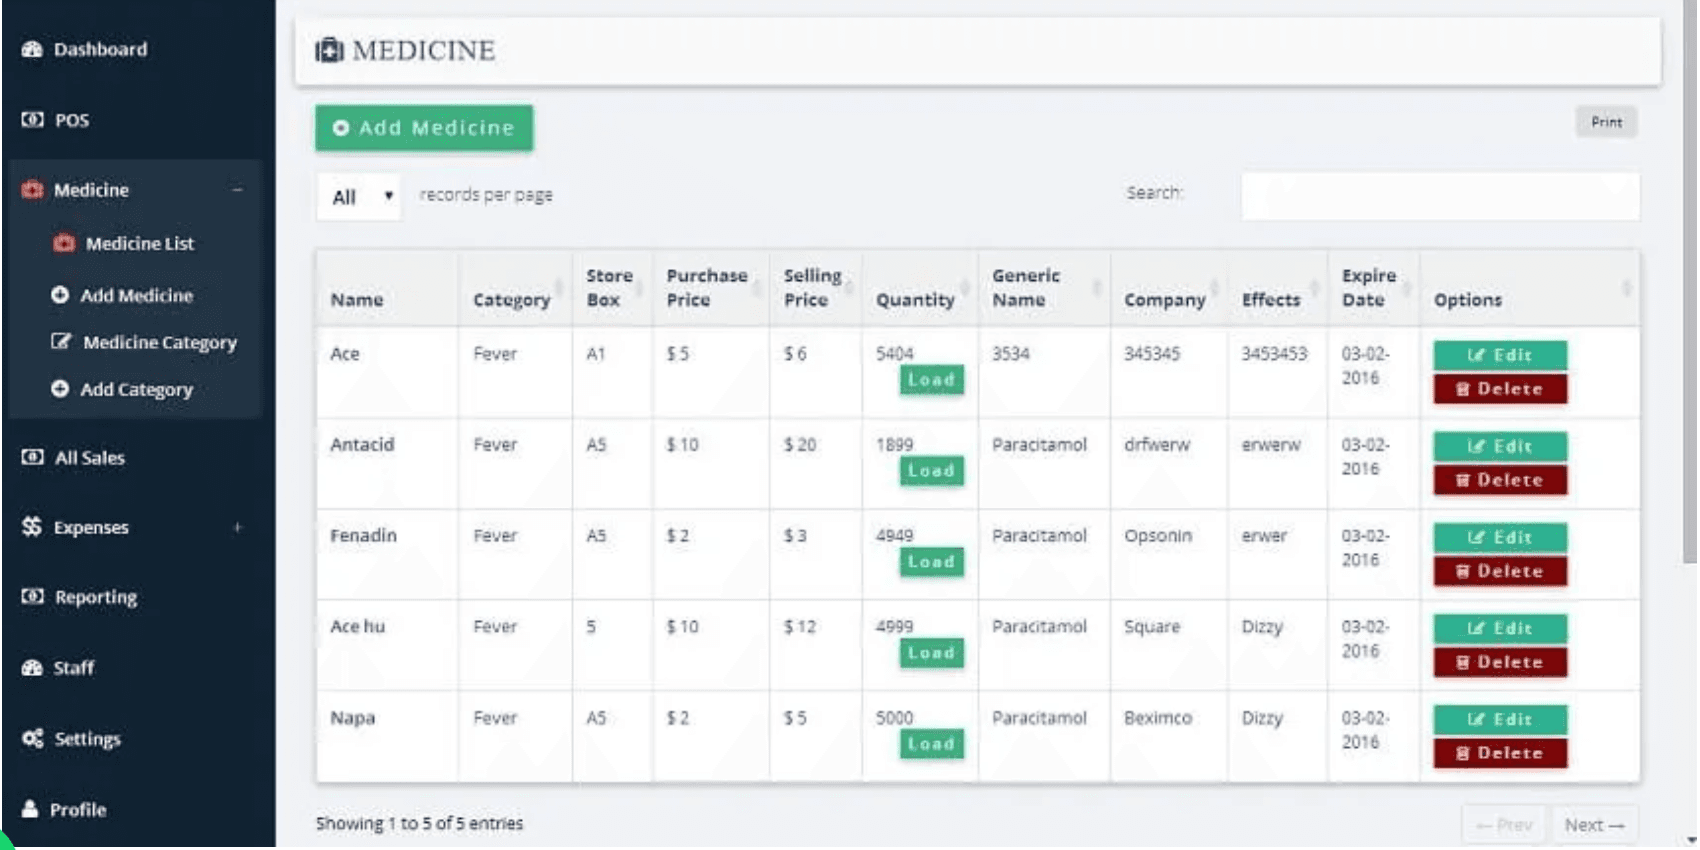Click the Medicine Category edit icon
The image size is (1700, 850).
[x=61, y=342]
